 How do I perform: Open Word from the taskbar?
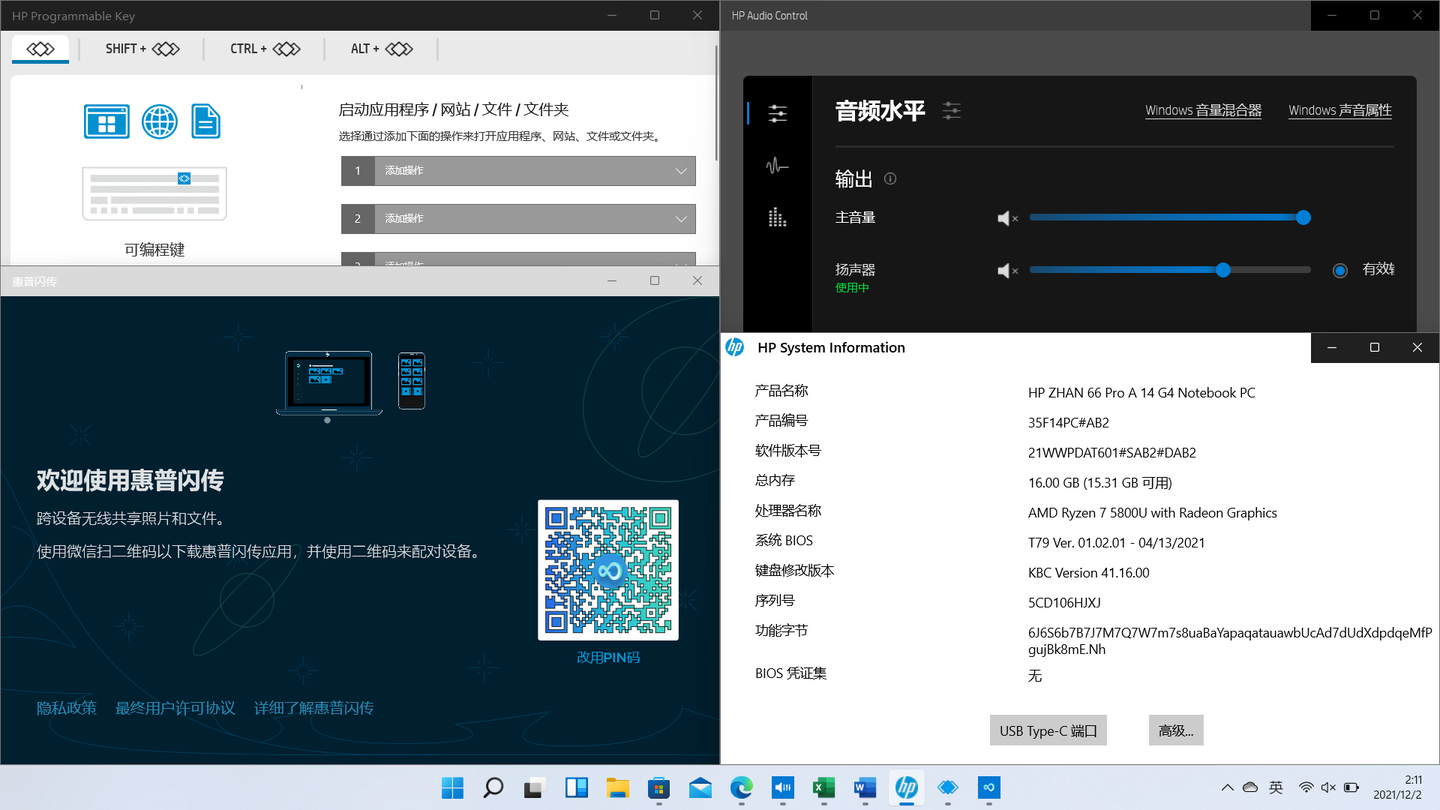click(865, 788)
